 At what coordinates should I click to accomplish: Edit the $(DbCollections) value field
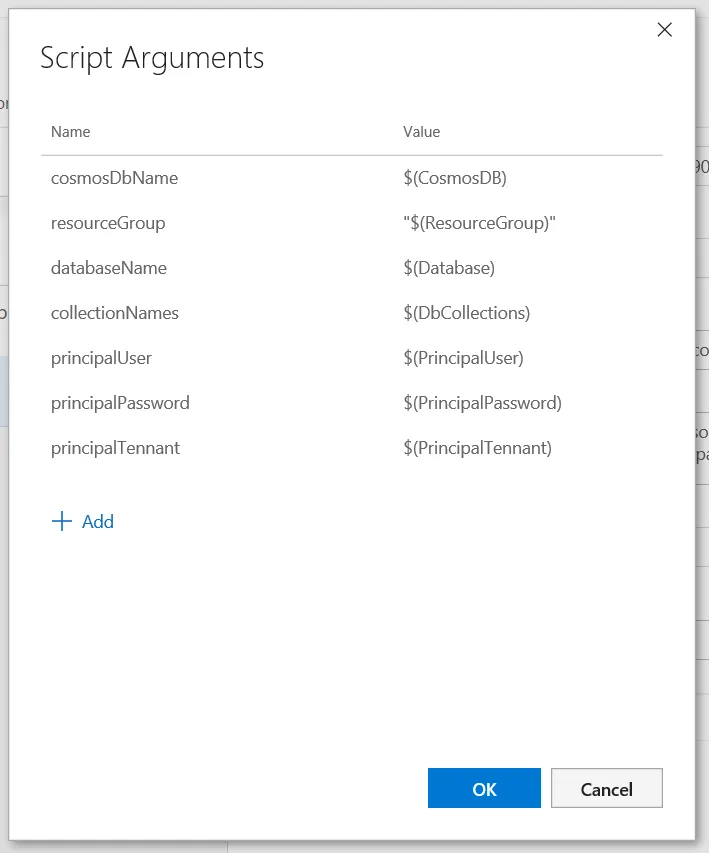pos(466,313)
